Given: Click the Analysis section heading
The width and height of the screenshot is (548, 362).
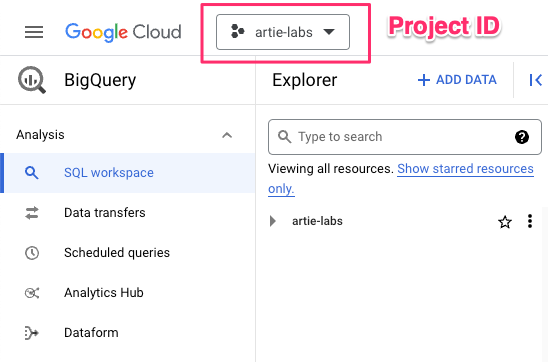Looking at the screenshot, I should 40,135.
